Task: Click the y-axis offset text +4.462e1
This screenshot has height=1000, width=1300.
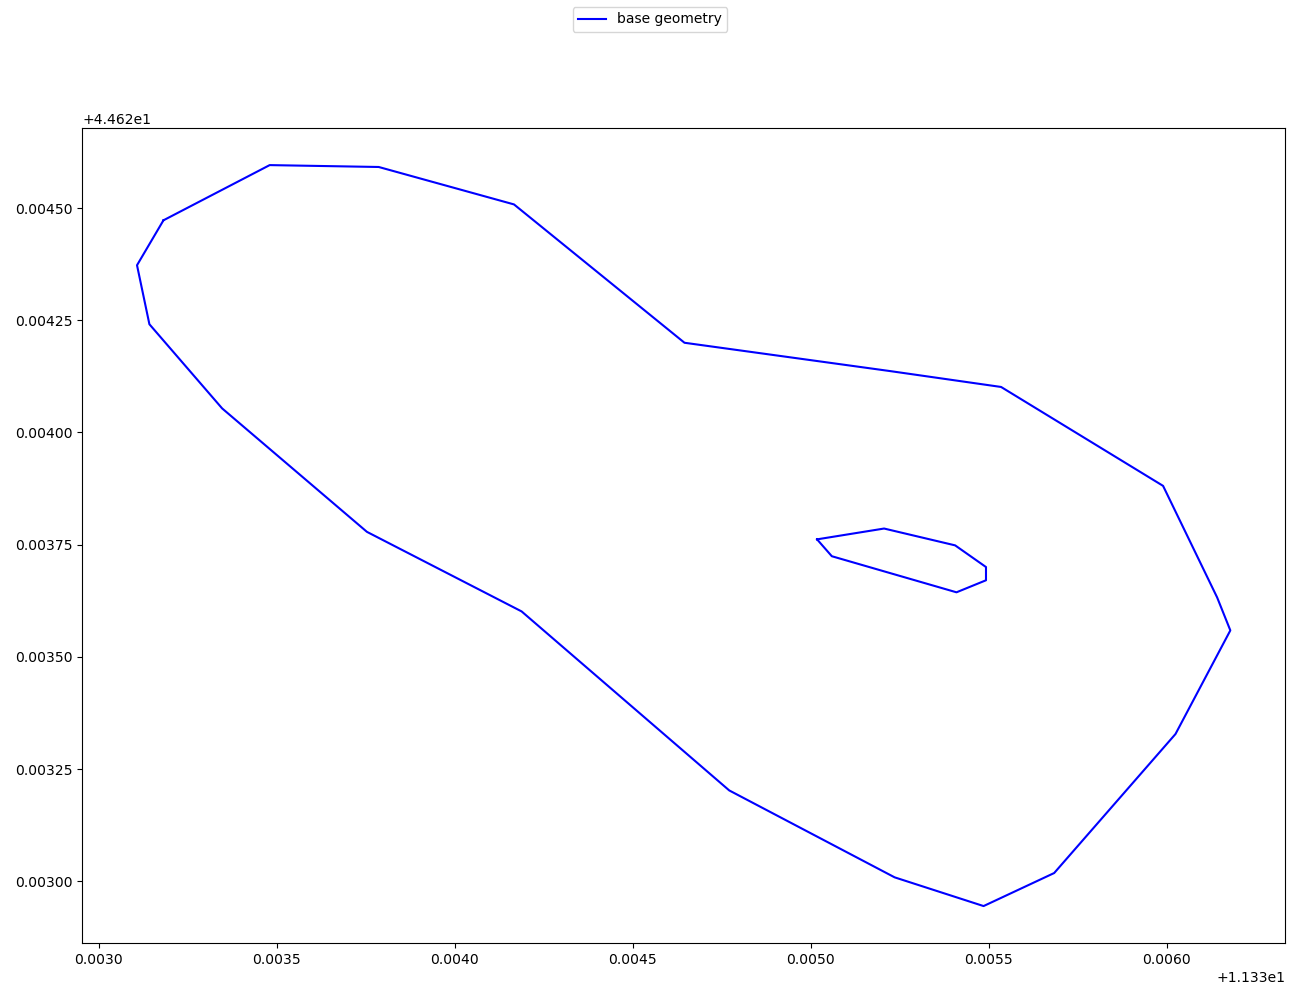Action: click(x=117, y=120)
